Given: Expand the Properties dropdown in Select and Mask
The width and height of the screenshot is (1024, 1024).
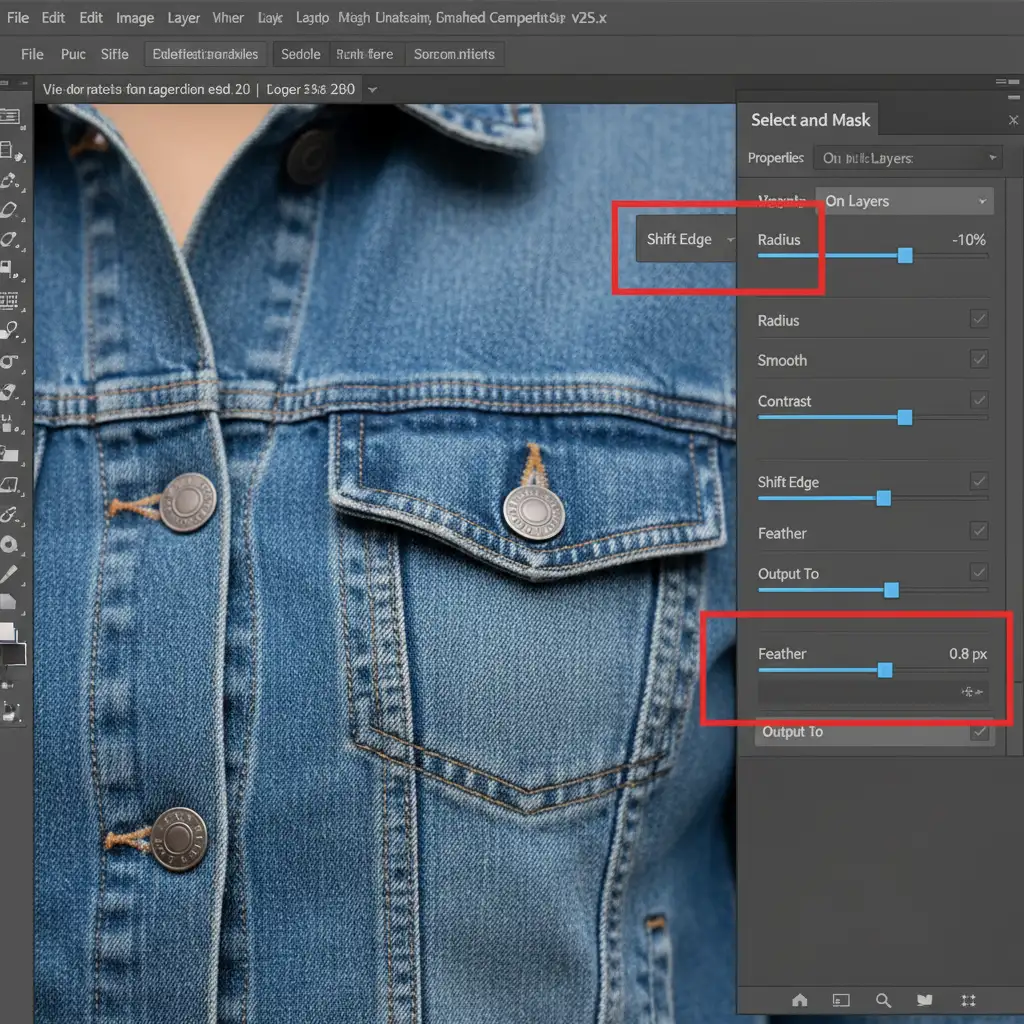Looking at the screenshot, I should point(908,158).
